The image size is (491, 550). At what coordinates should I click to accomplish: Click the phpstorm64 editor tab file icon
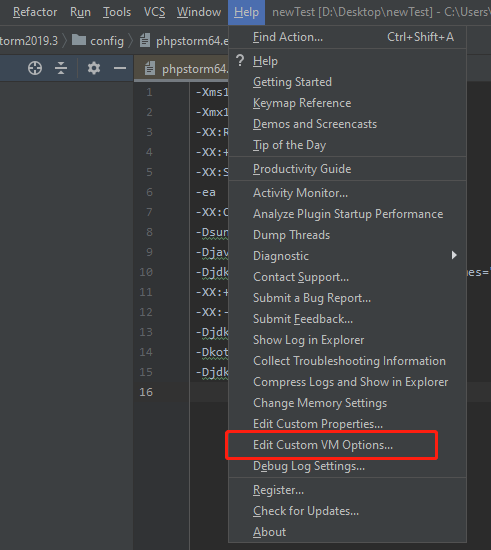click(x=150, y=68)
